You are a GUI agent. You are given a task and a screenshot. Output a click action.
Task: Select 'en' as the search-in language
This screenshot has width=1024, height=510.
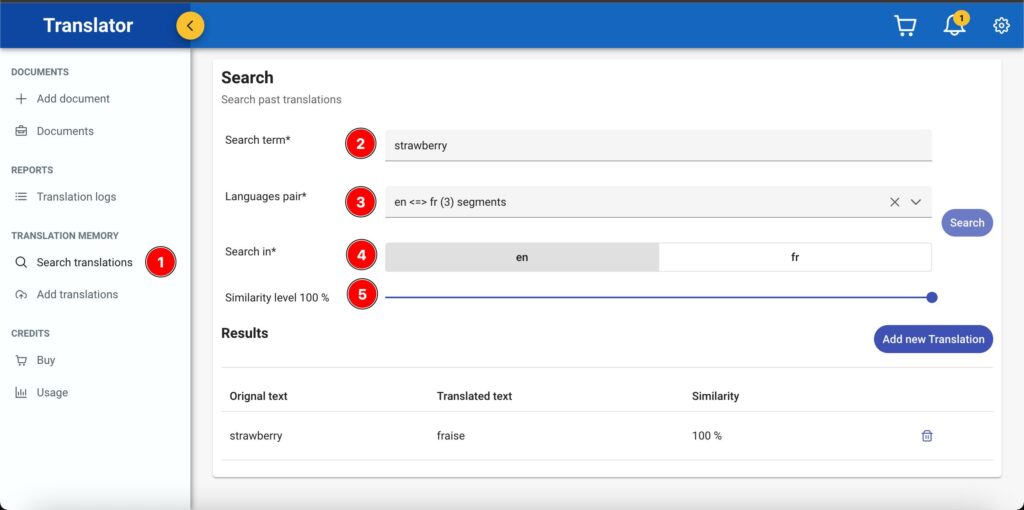[522, 257]
